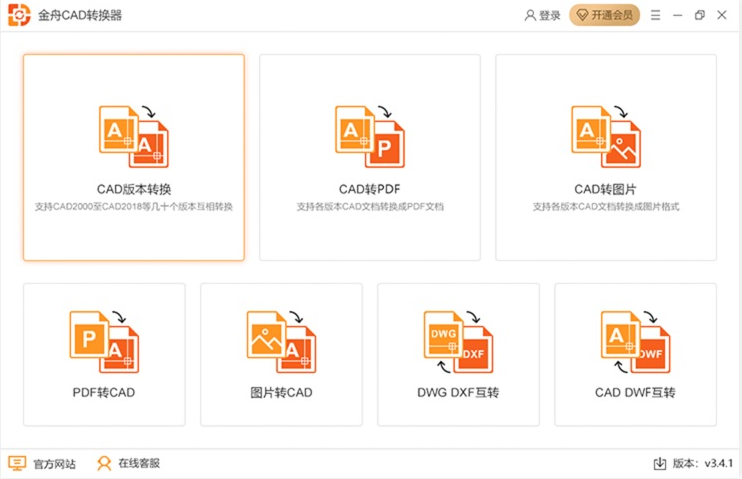Open the CAD转PDF conversion icon

[x=370, y=137]
